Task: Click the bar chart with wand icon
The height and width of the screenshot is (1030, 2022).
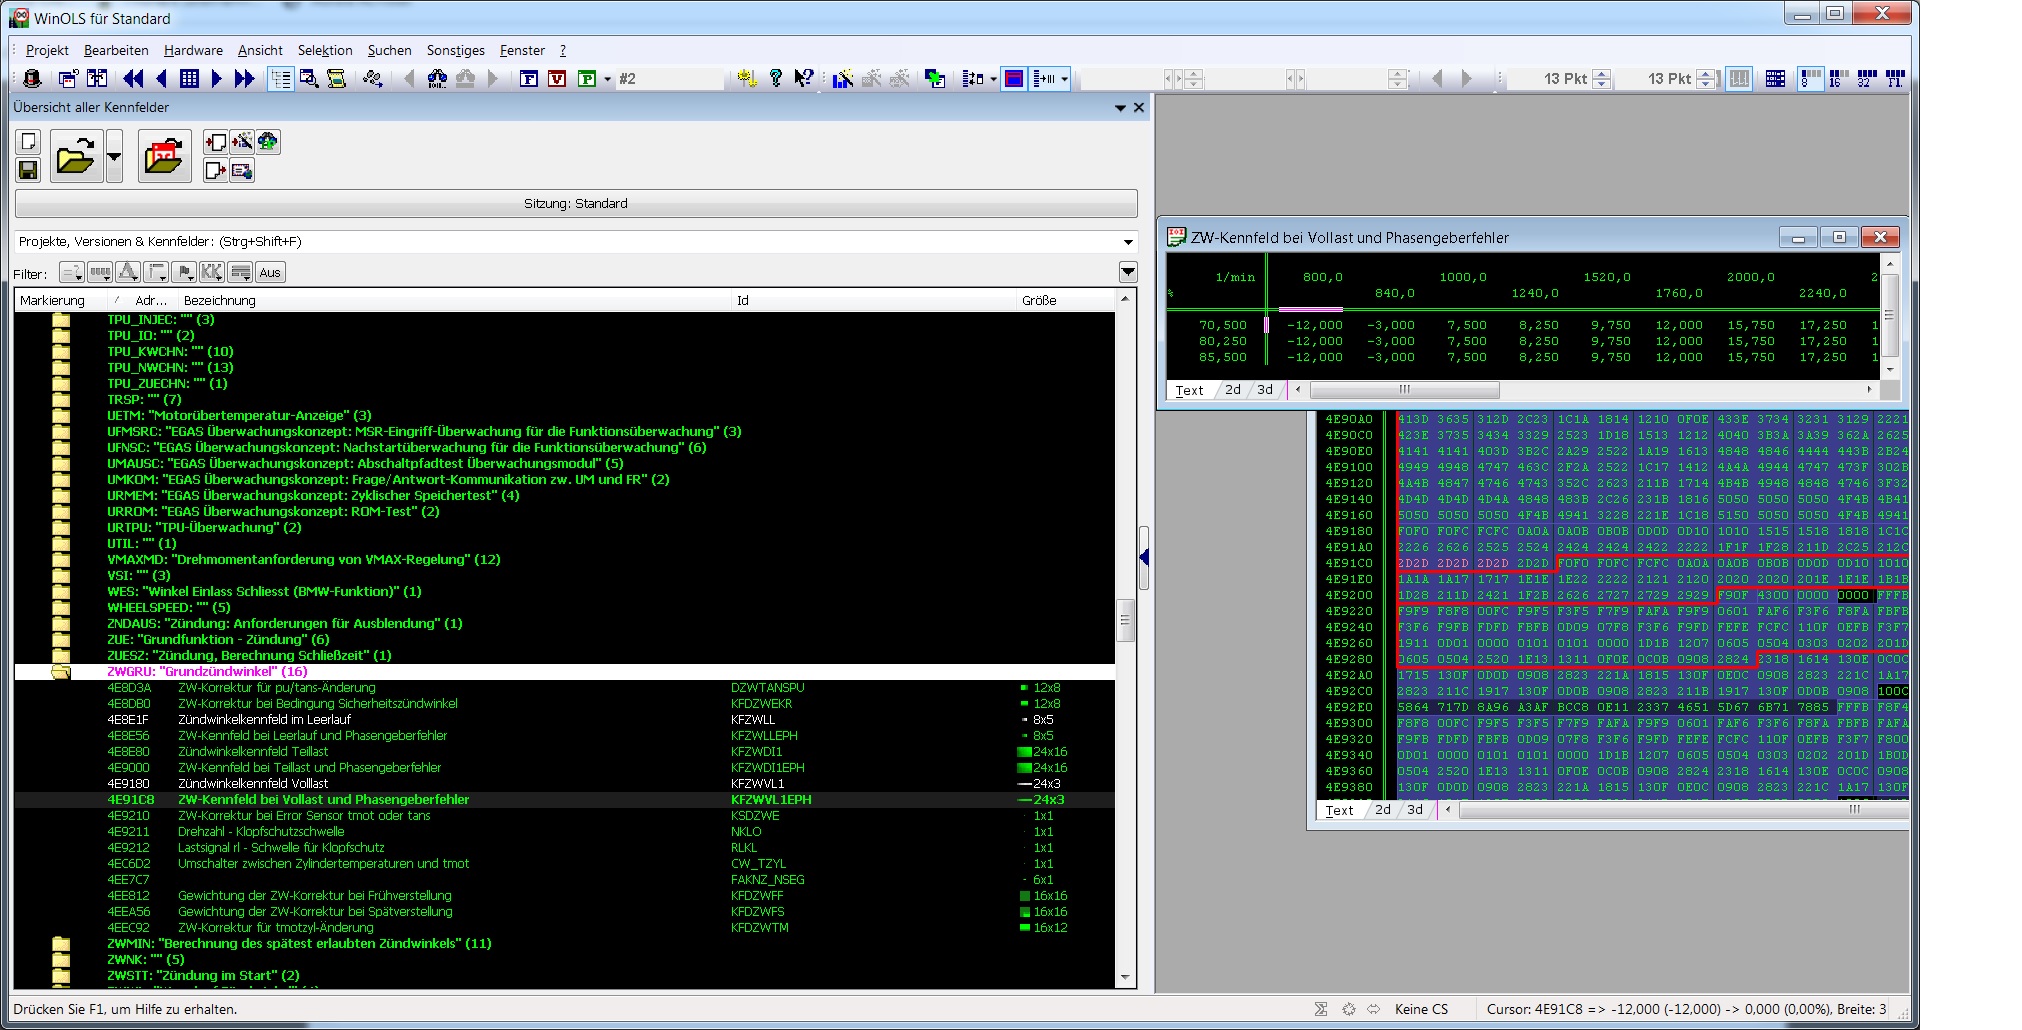Action: click(x=843, y=78)
